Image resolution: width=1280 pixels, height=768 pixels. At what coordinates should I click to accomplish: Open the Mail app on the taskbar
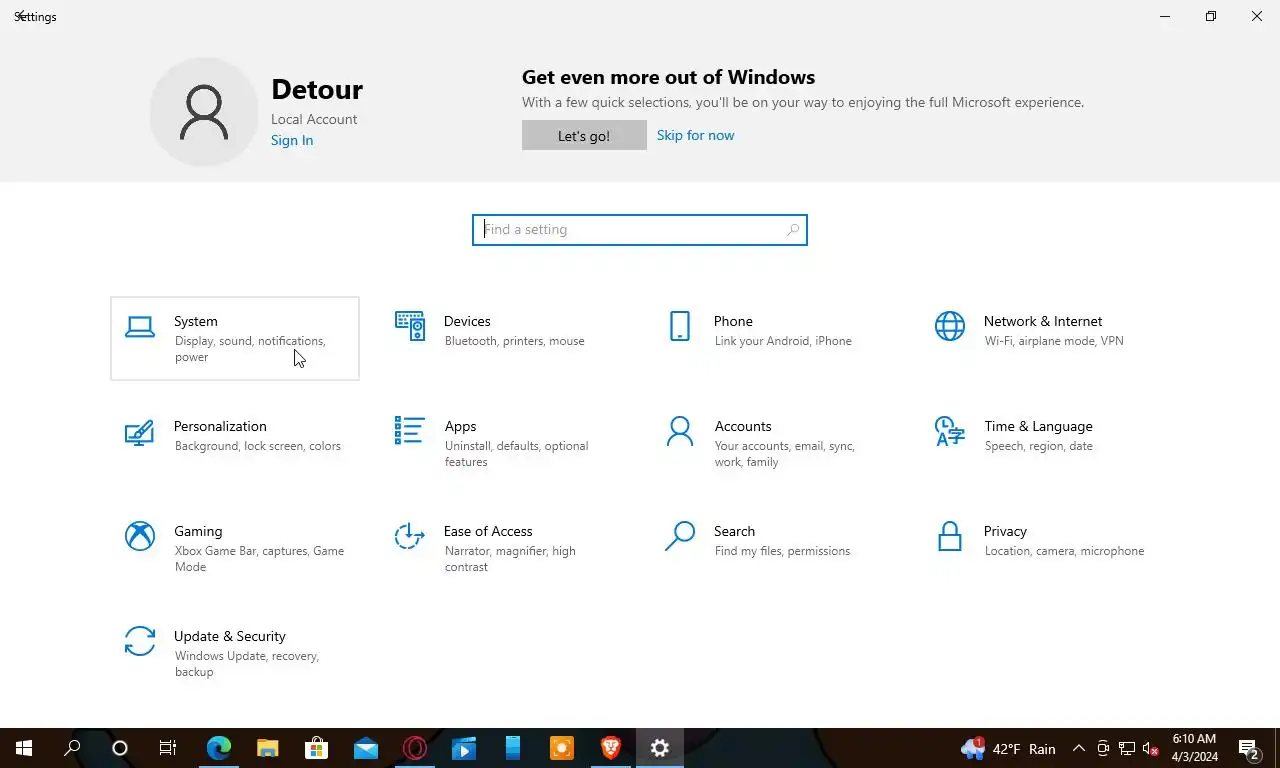point(366,748)
